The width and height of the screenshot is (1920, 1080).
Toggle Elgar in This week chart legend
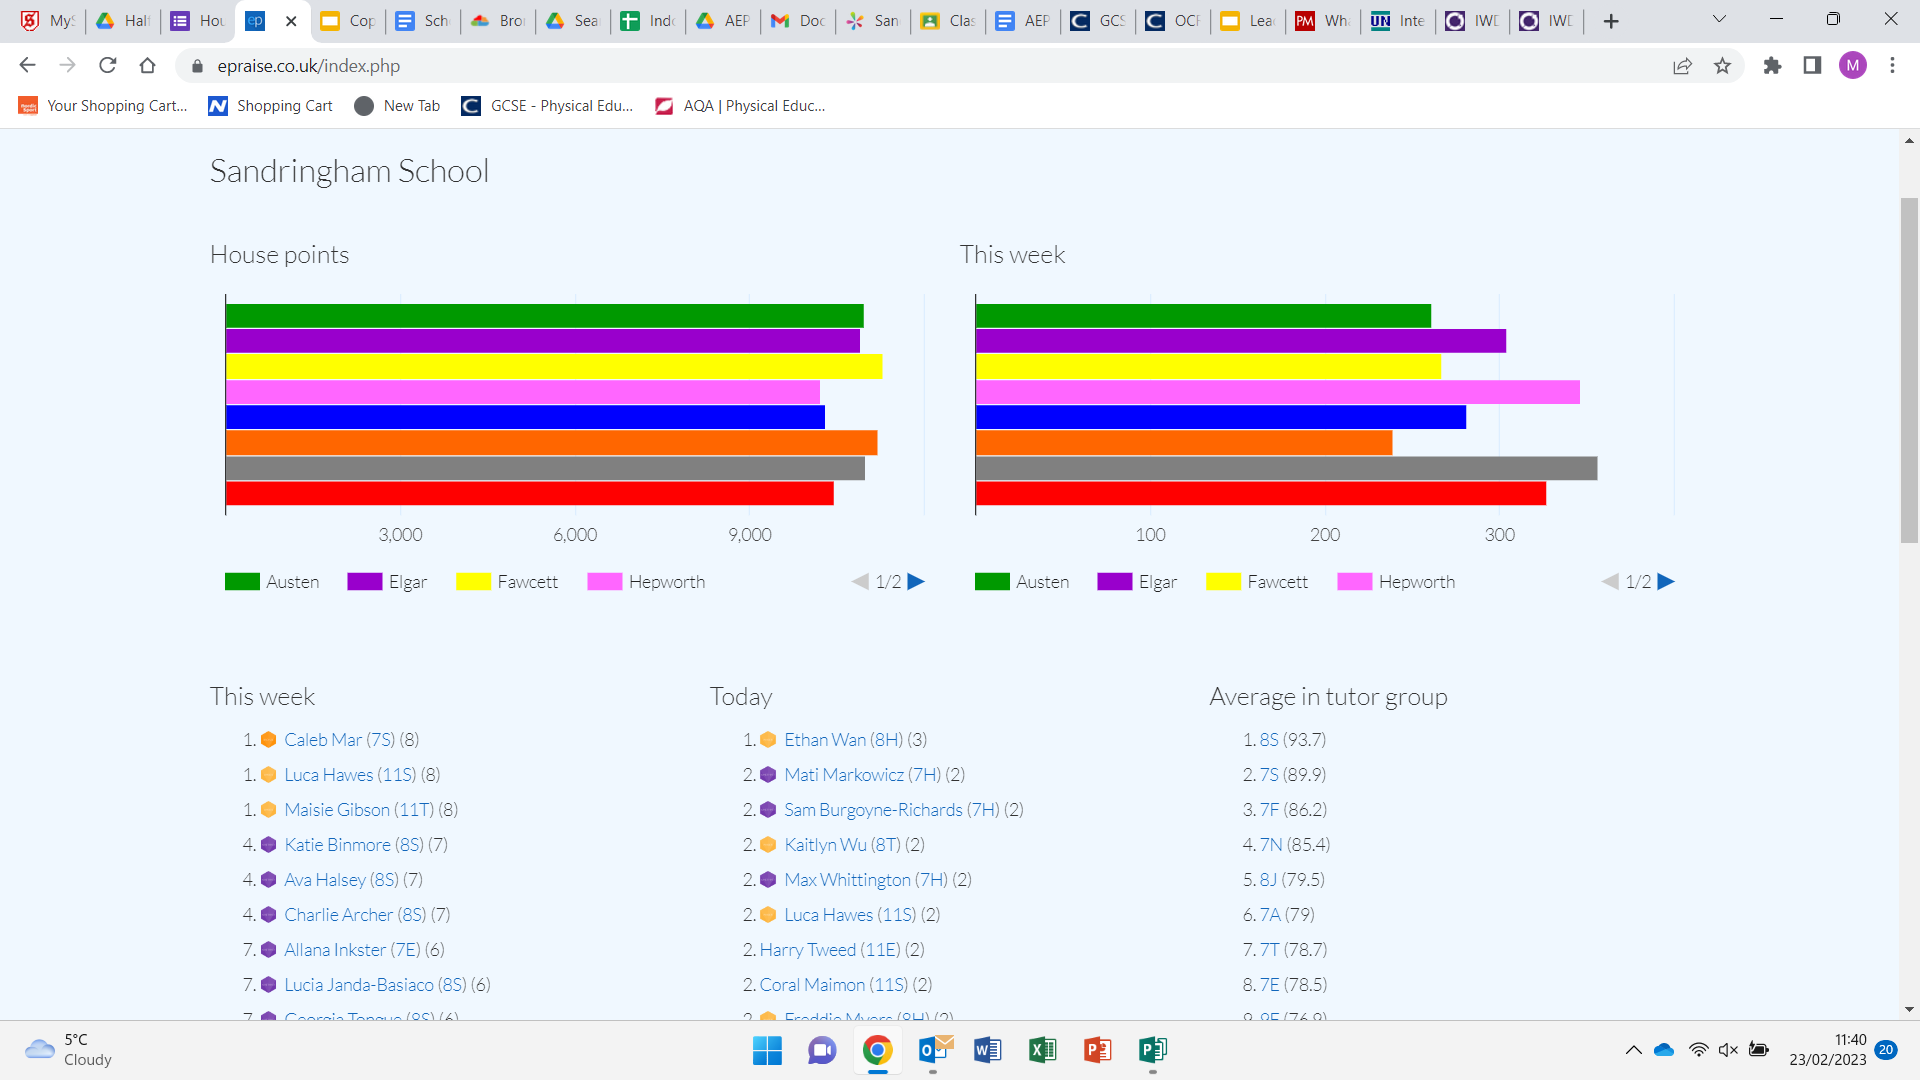pyautogui.click(x=1137, y=582)
